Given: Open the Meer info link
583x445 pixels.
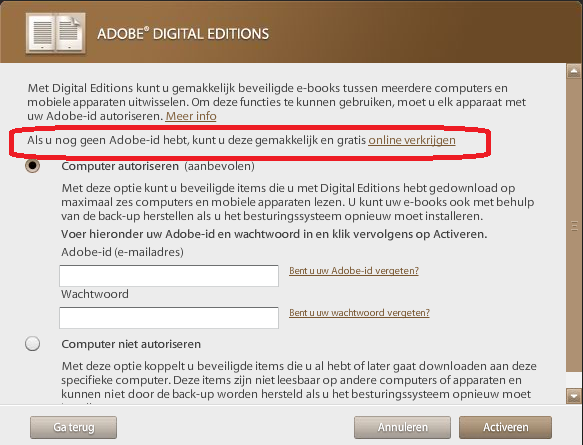Looking at the screenshot, I should click(191, 116).
